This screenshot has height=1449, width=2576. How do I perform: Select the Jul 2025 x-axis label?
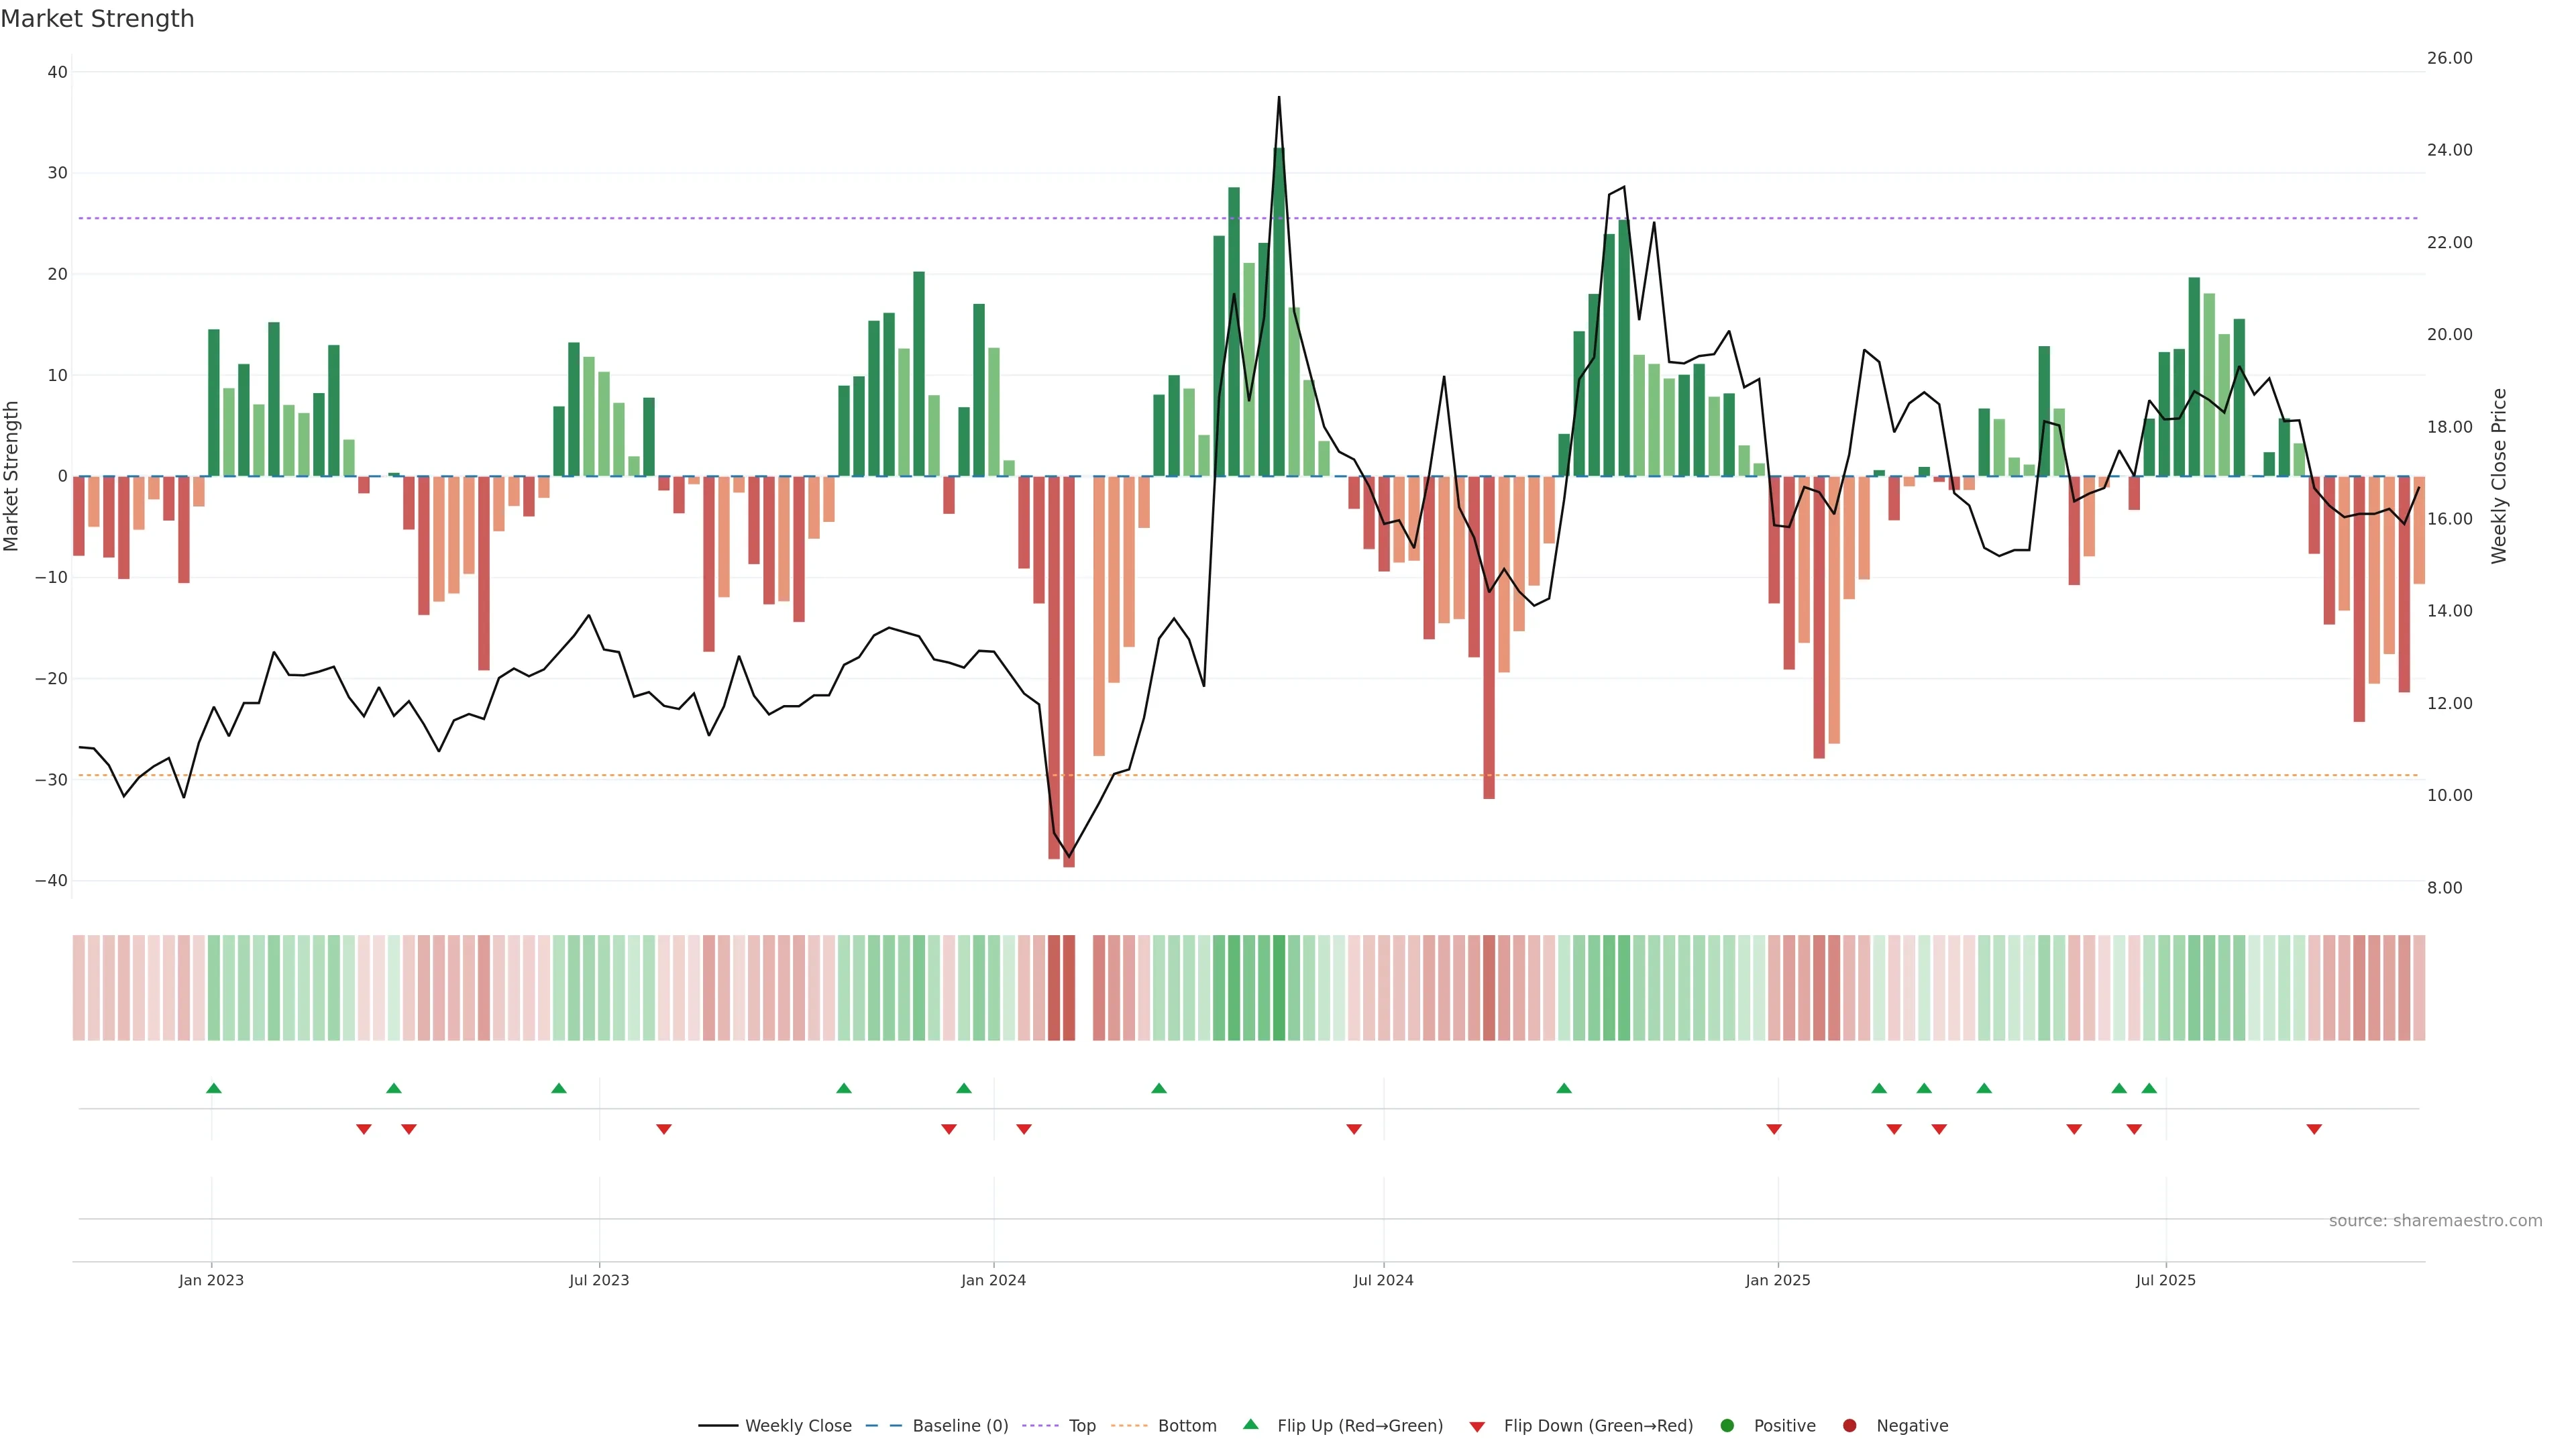coord(2165,1280)
